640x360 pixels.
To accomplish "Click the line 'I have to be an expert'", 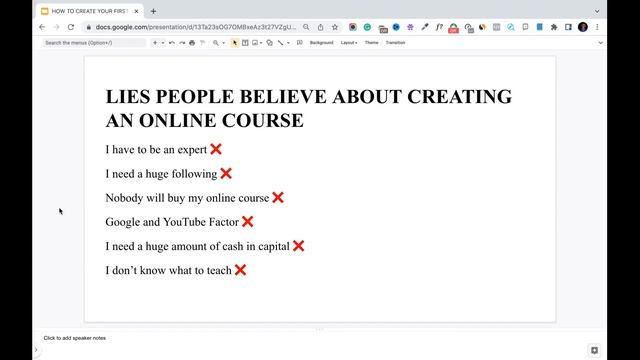I will 156,149.
